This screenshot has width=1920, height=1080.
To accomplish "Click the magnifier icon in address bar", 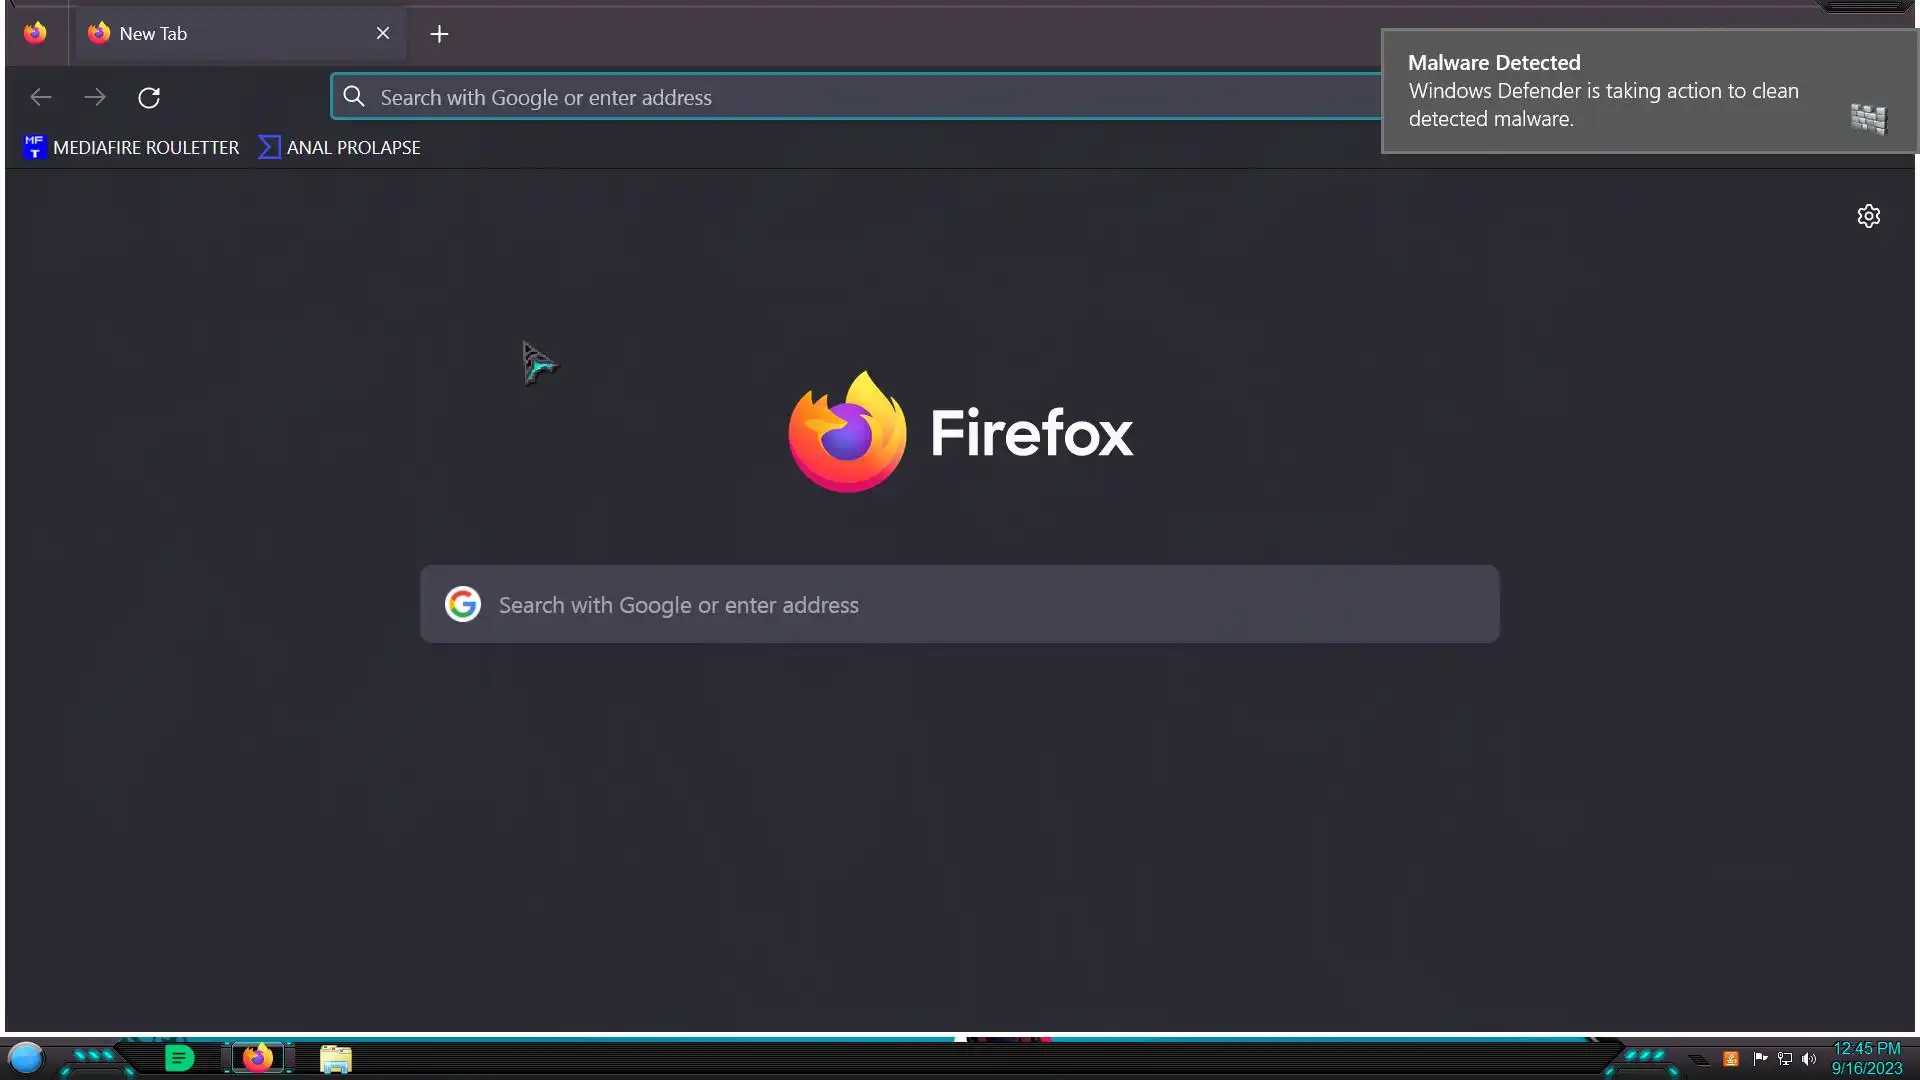I will click(x=354, y=97).
